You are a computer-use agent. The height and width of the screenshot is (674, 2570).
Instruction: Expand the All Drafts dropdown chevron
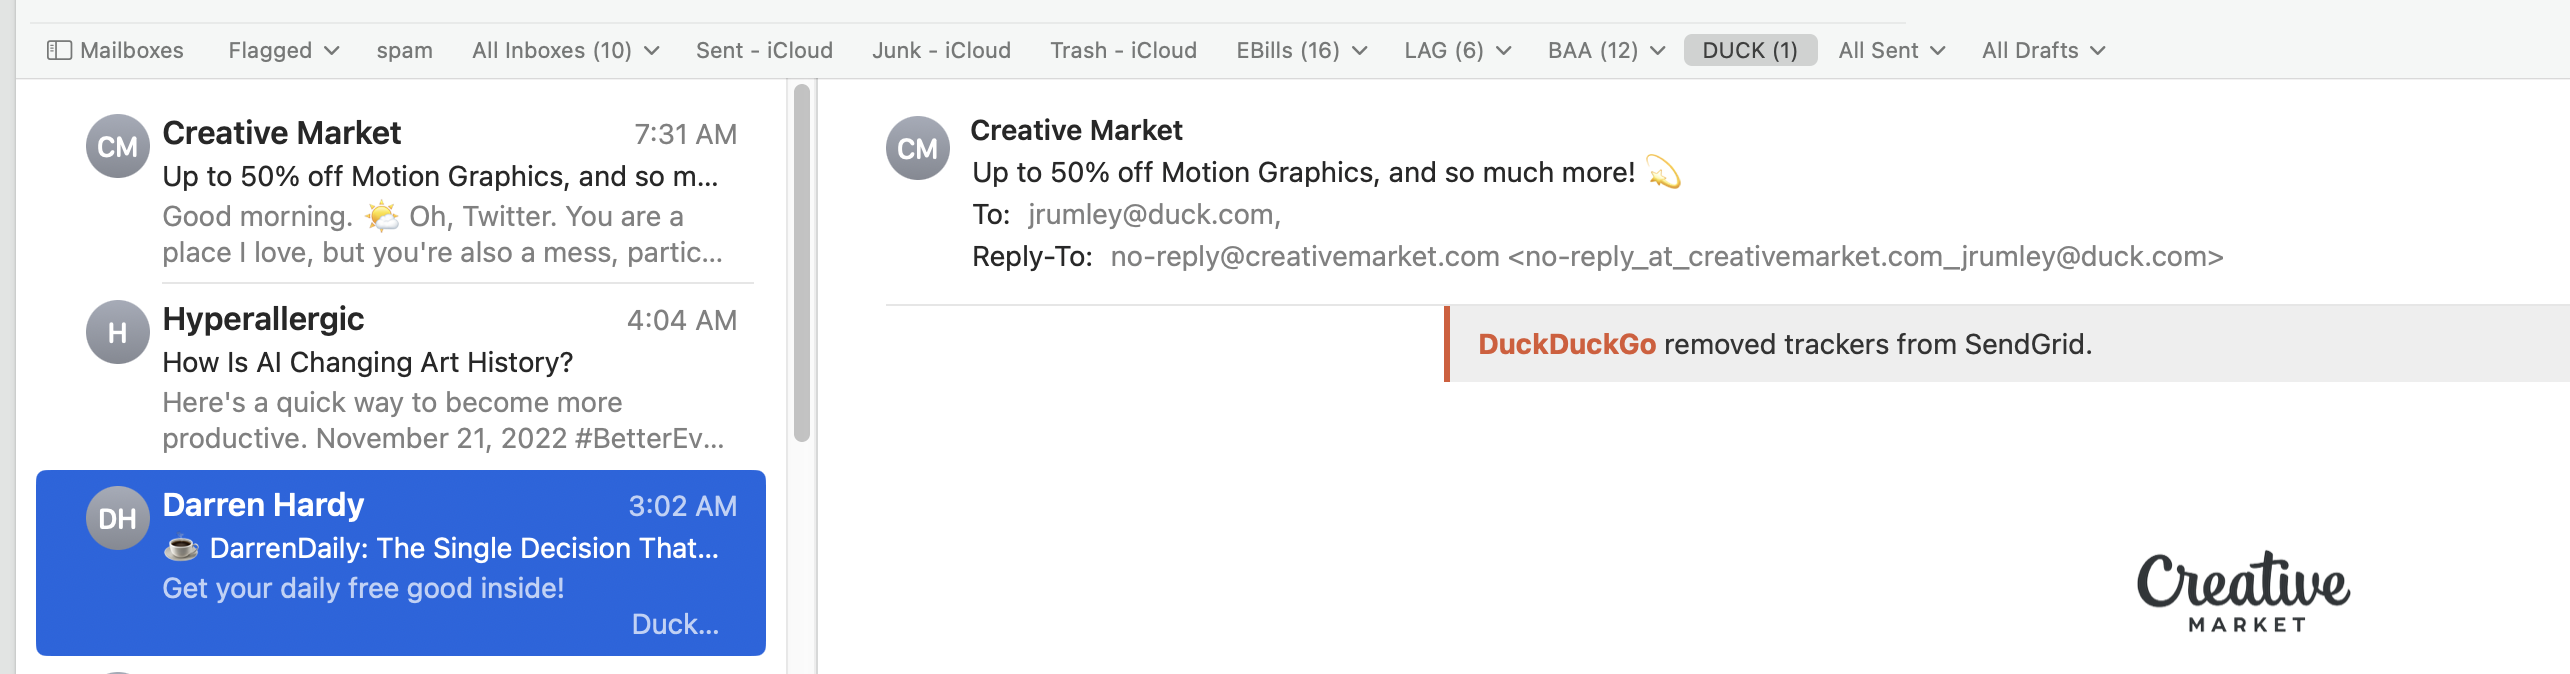pyautogui.click(x=2098, y=50)
